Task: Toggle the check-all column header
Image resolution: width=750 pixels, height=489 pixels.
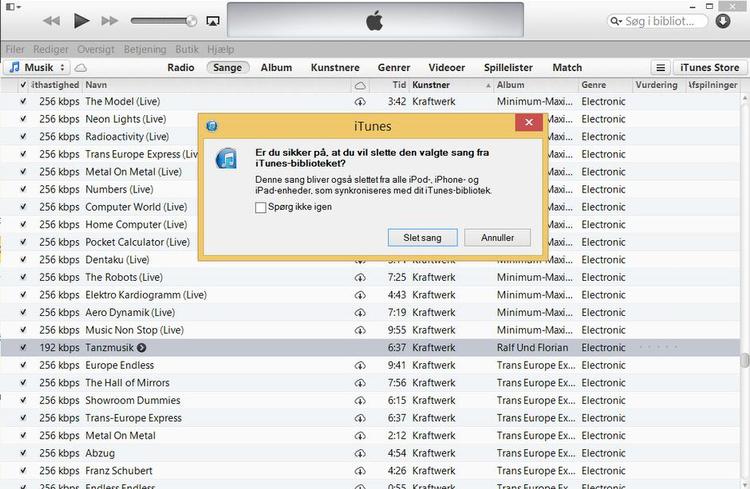Action: point(23,85)
